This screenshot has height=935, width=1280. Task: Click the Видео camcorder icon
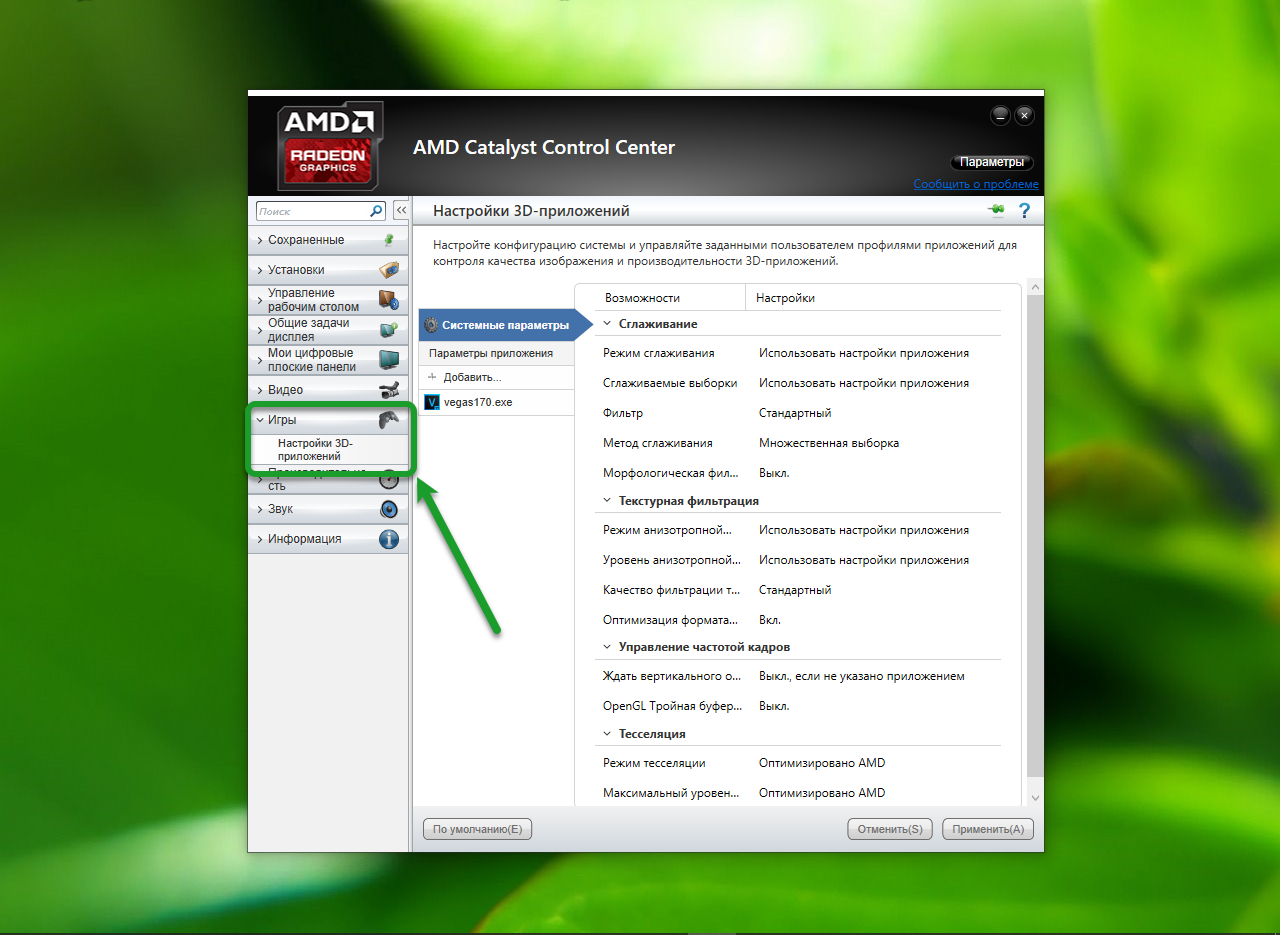pos(389,390)
